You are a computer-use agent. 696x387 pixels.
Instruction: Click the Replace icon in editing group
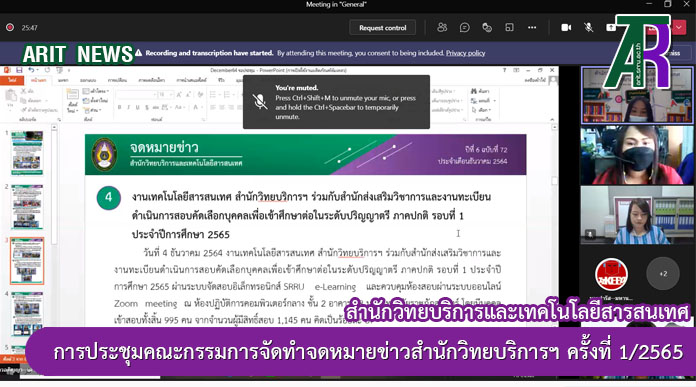(474, 101)
